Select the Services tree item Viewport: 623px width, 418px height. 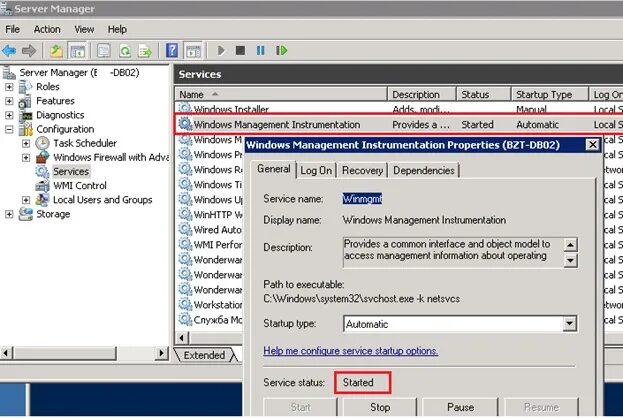pyautogui.click(x=71, y=172)
